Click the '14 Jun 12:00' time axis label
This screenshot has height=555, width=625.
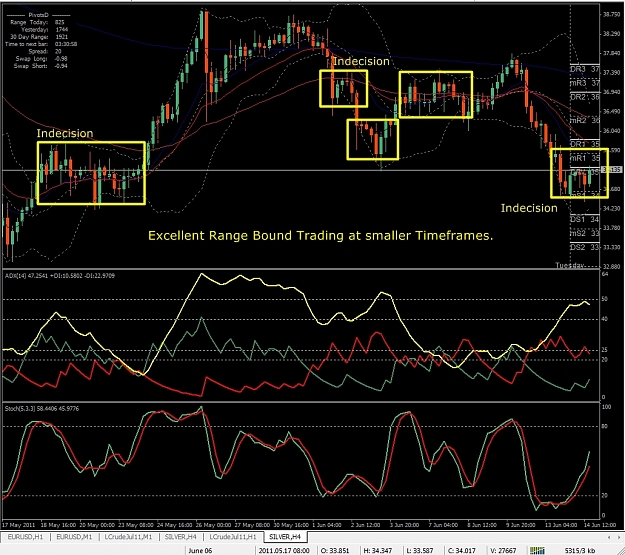[x=600, y=525]
